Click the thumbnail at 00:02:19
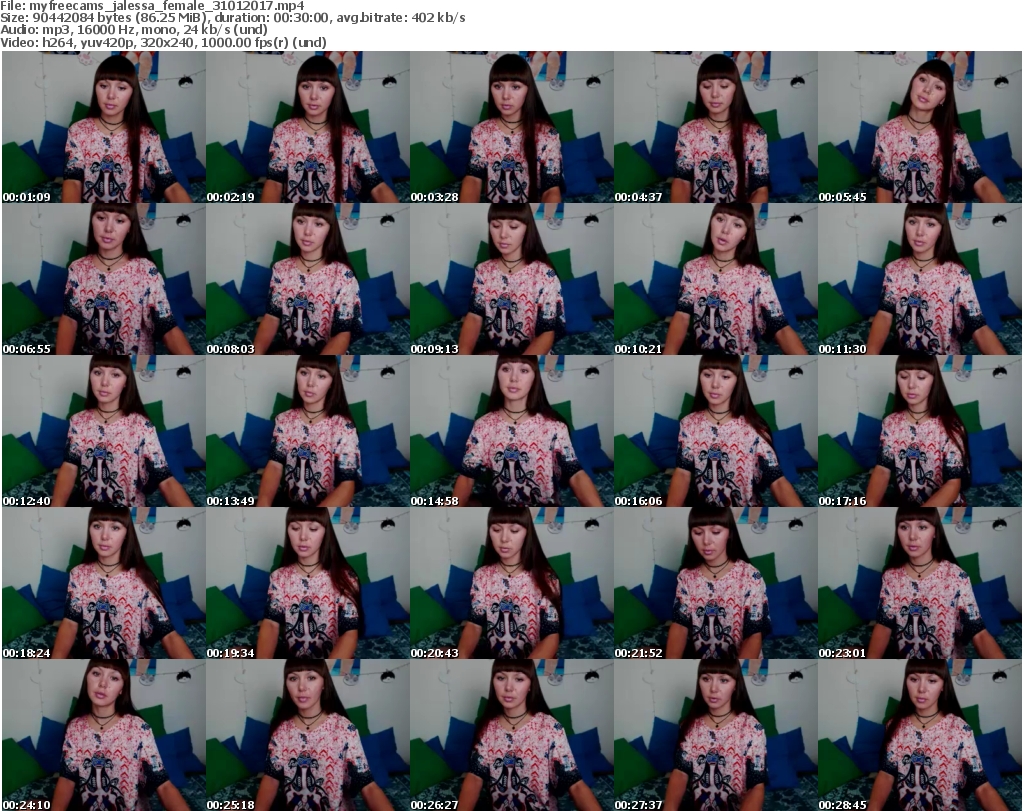Screen dimensions: 1024x811 (308, 127)
